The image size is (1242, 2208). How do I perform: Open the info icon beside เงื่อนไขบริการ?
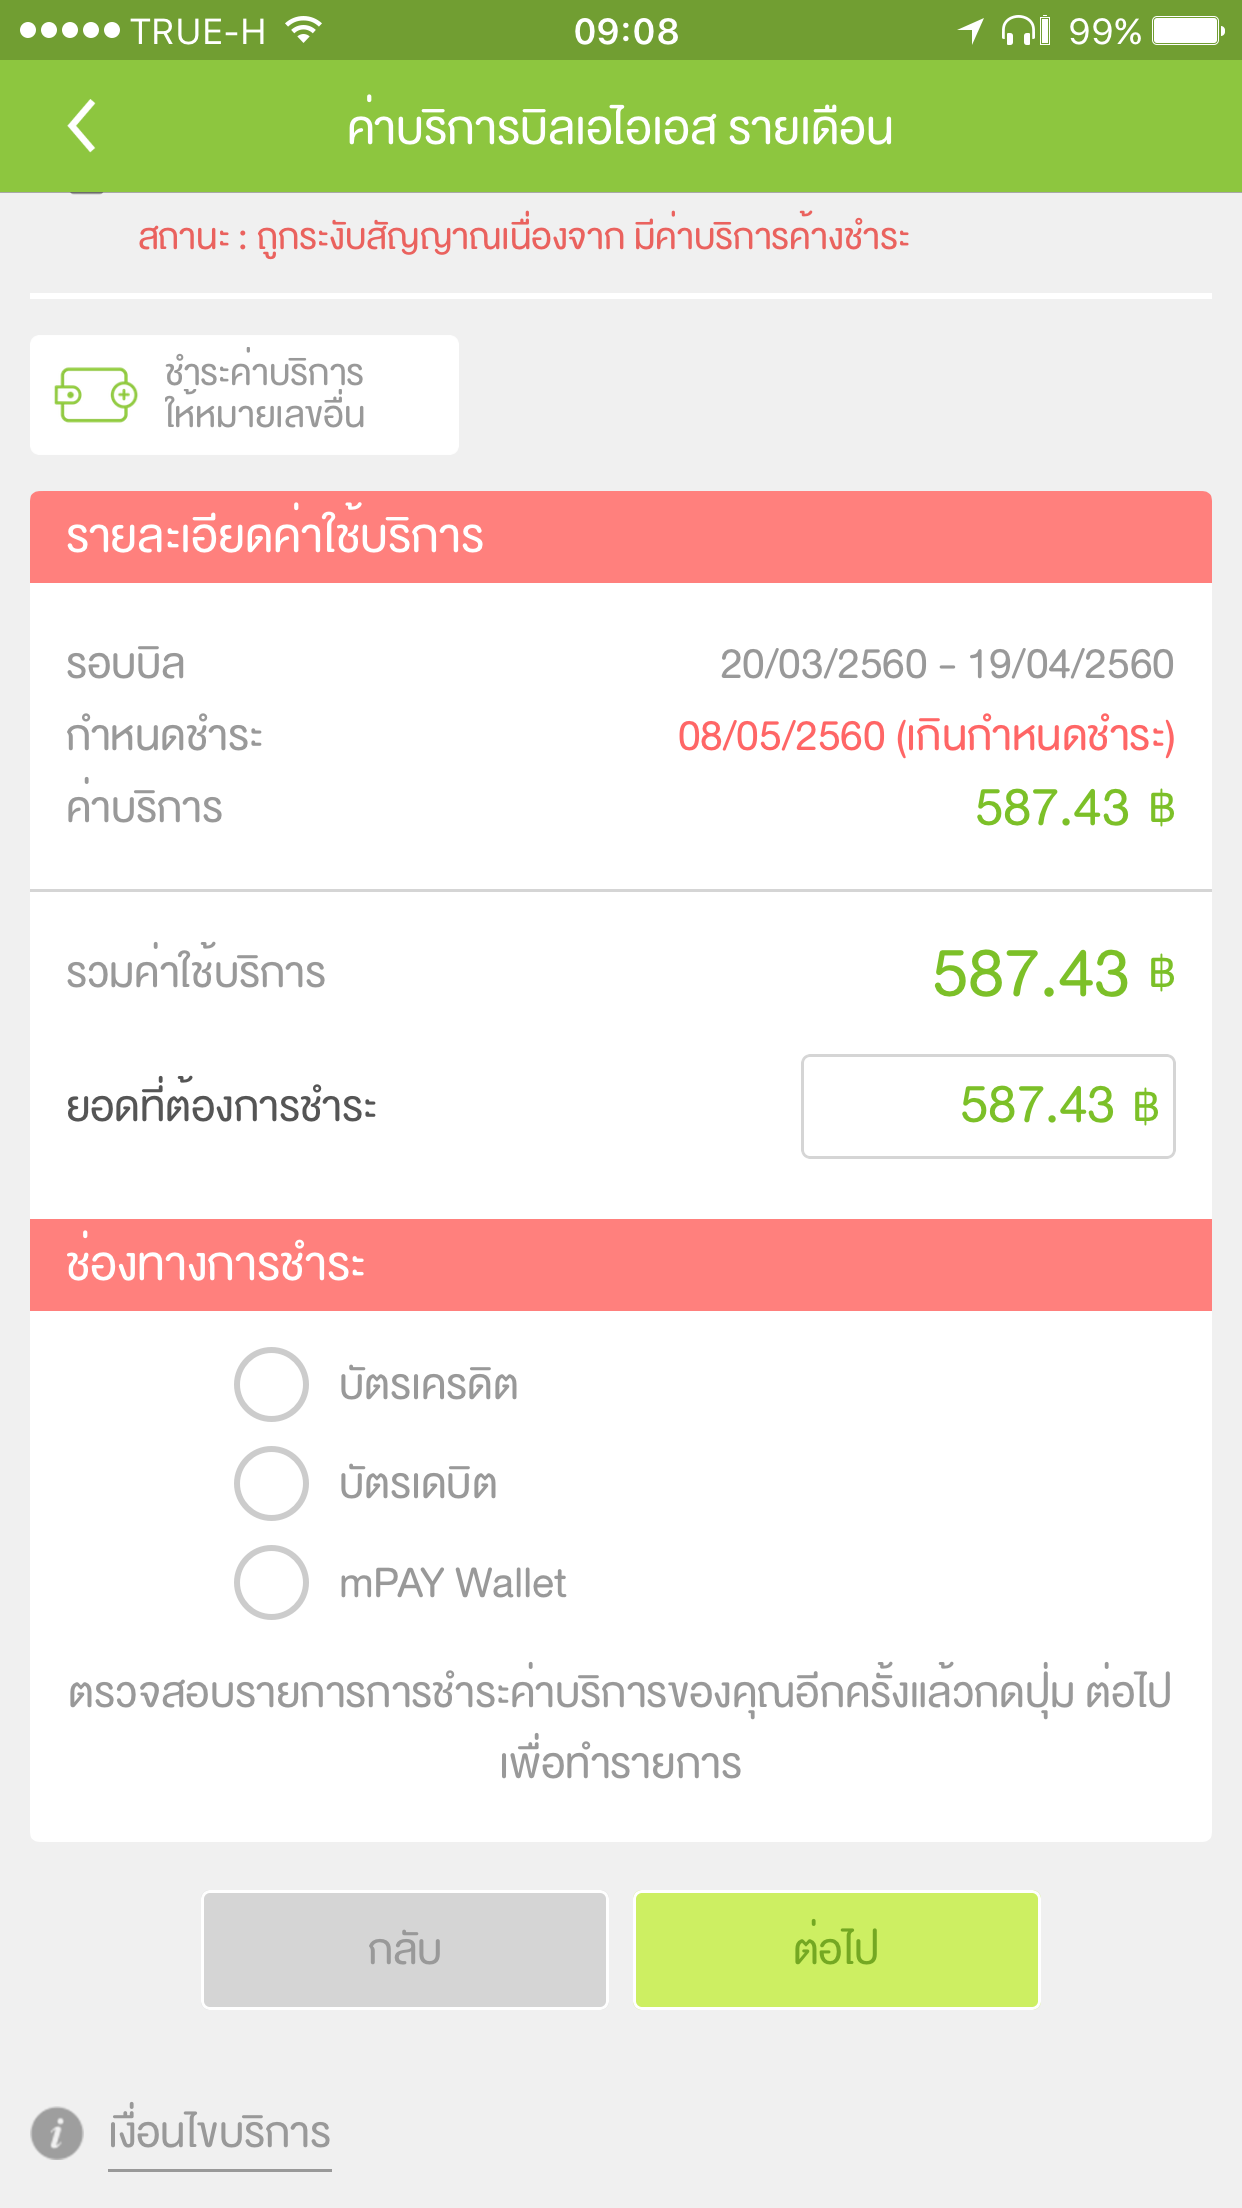tap(57, 2133)
